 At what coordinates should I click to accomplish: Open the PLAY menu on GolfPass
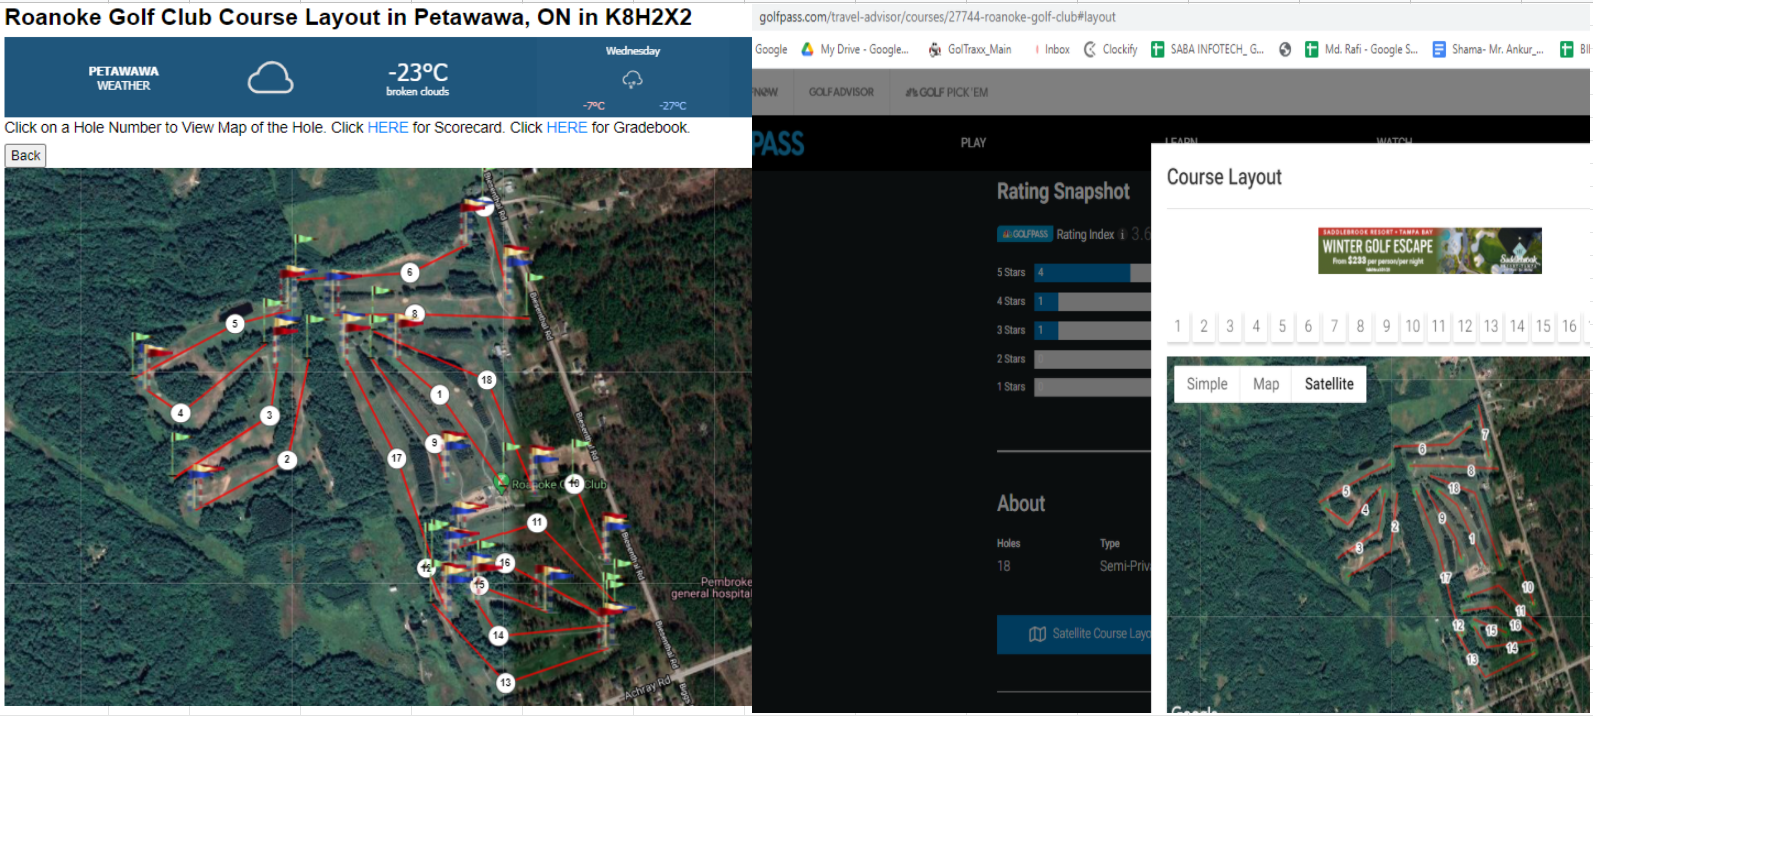973,143
